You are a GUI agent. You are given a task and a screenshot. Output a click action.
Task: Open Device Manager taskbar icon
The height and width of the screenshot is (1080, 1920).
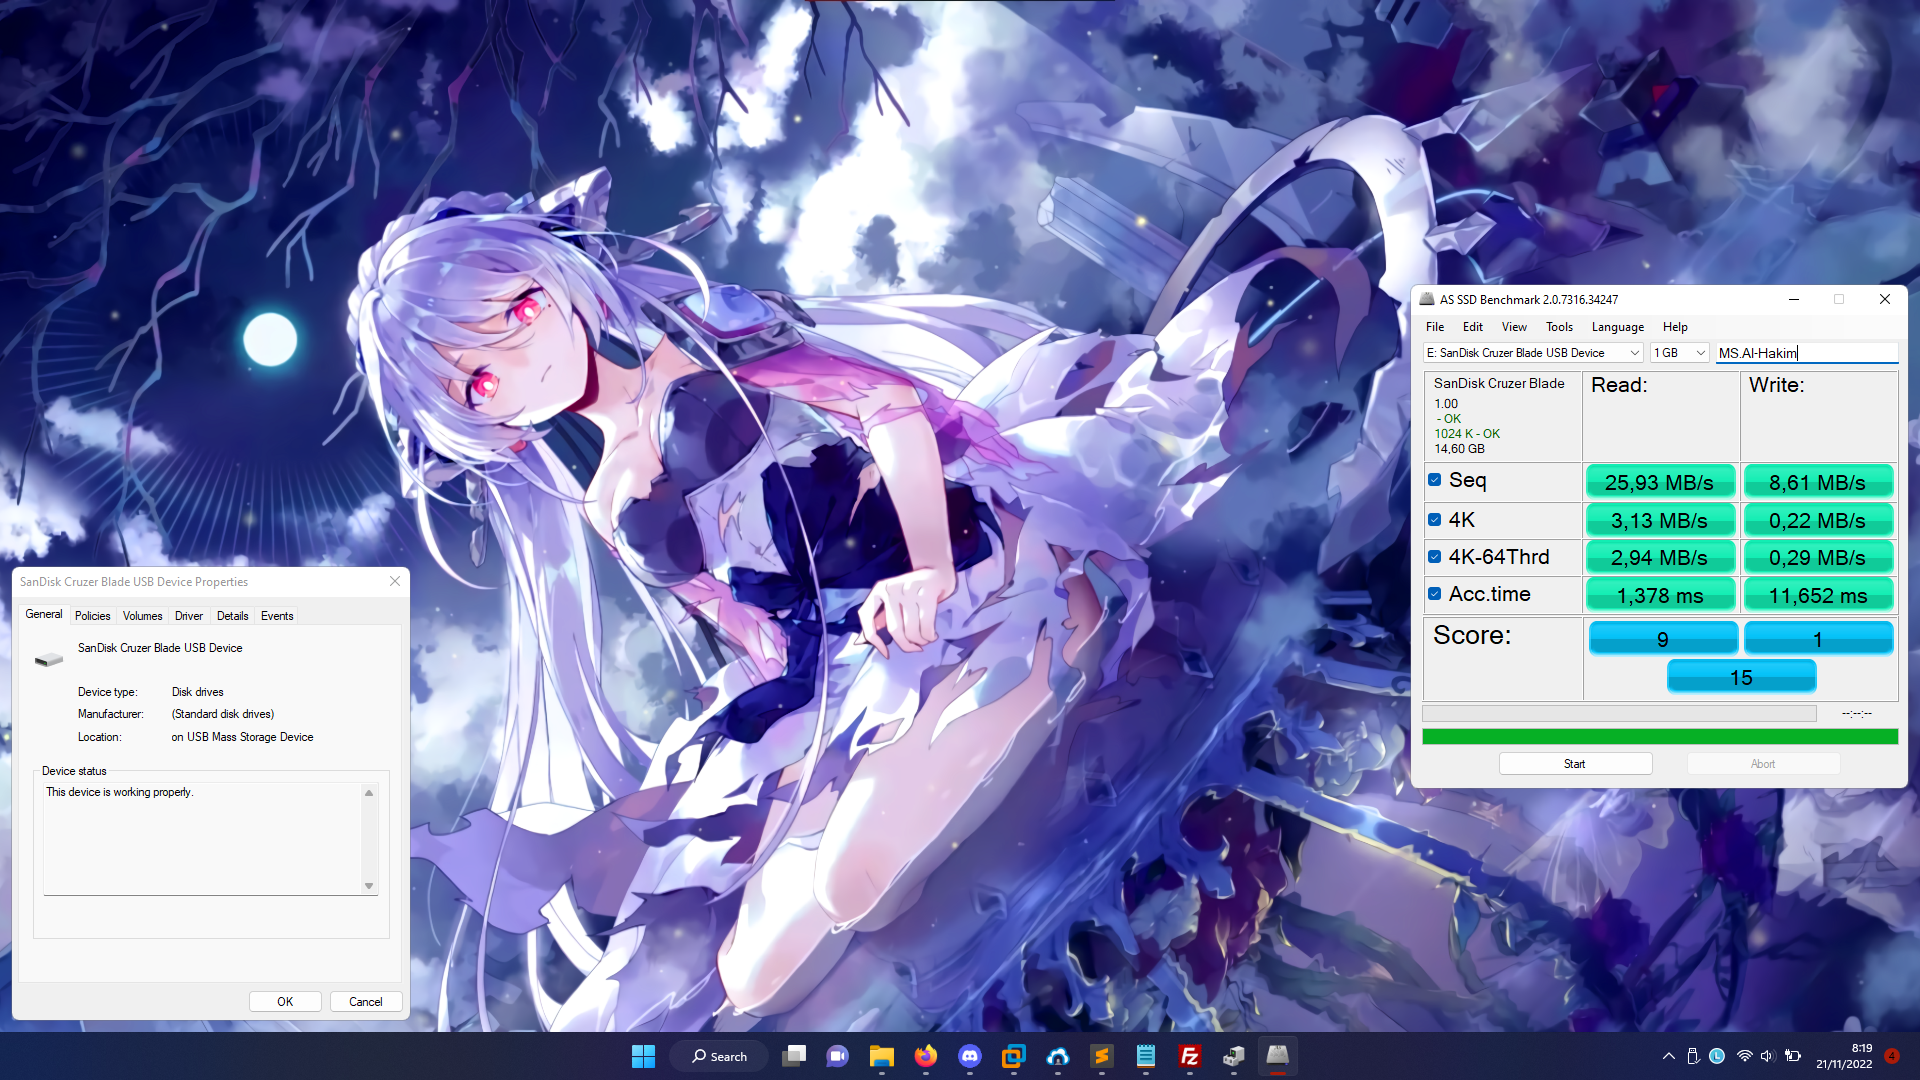coord(1233,1056)
